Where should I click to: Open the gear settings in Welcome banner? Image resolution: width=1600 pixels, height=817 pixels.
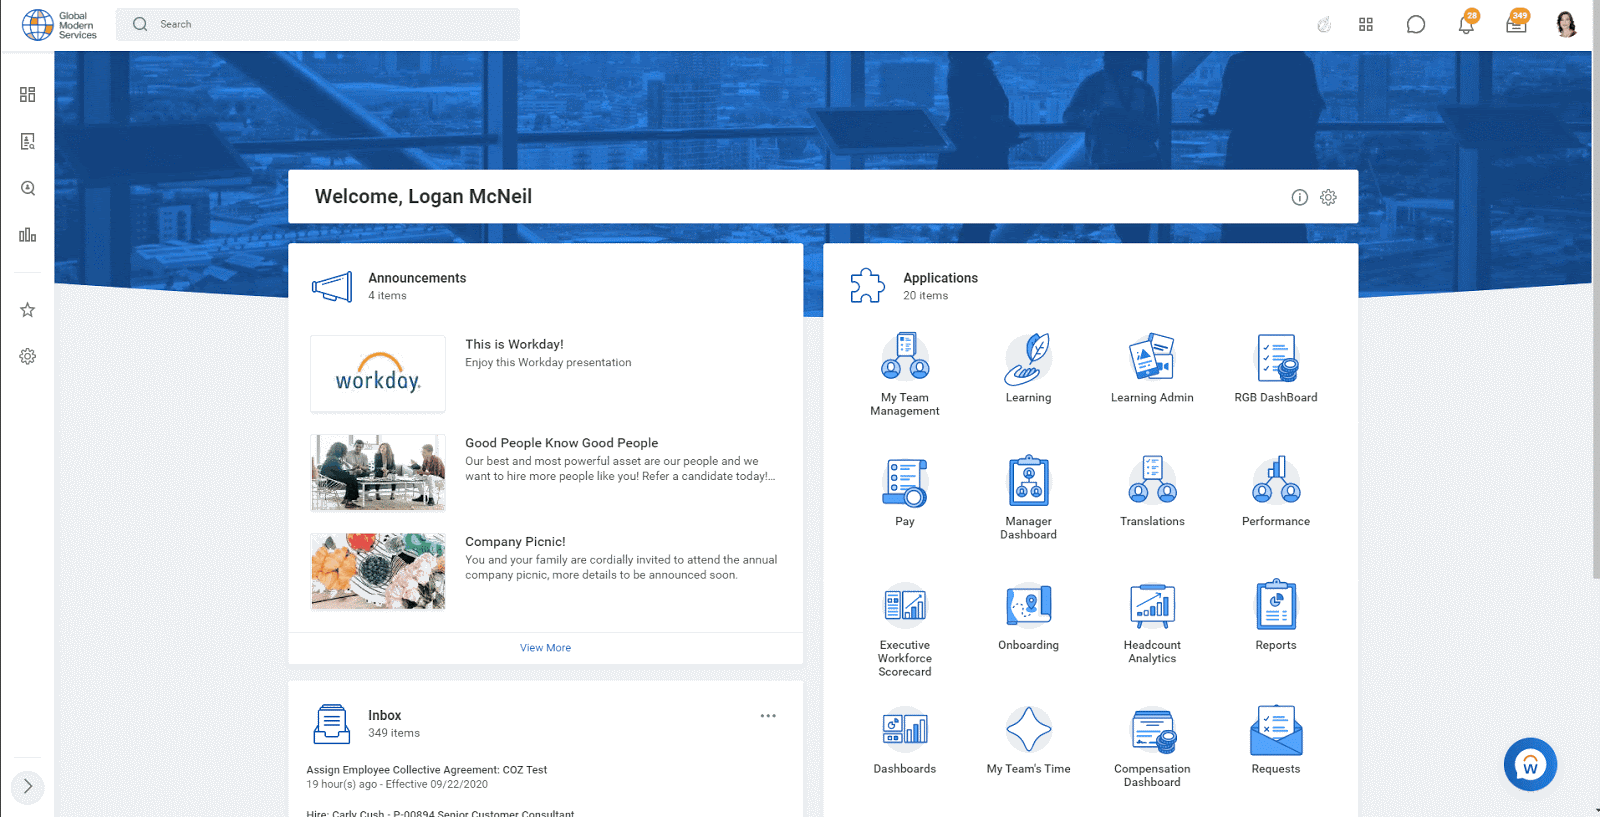tap(1328, 197)
